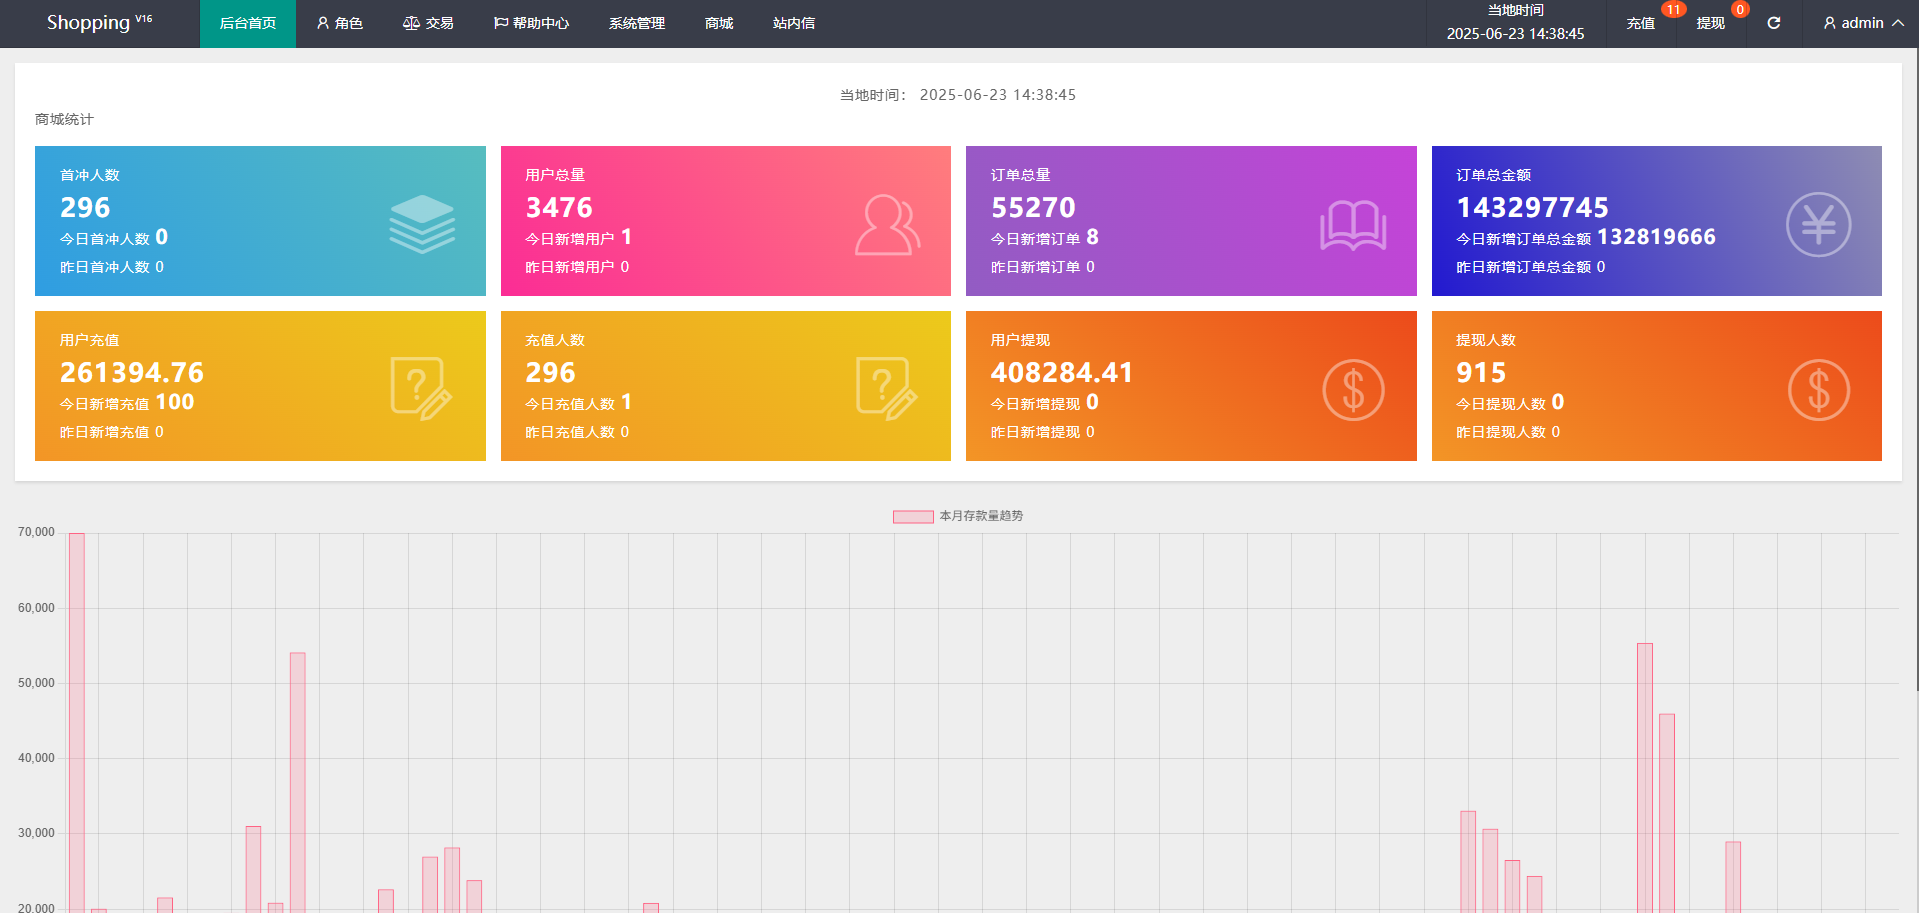The width and height of the screenshot is (1919, 913).
Task: Select the 后台首页 tab
Action: pyautogui.click(x=247, y=23)
